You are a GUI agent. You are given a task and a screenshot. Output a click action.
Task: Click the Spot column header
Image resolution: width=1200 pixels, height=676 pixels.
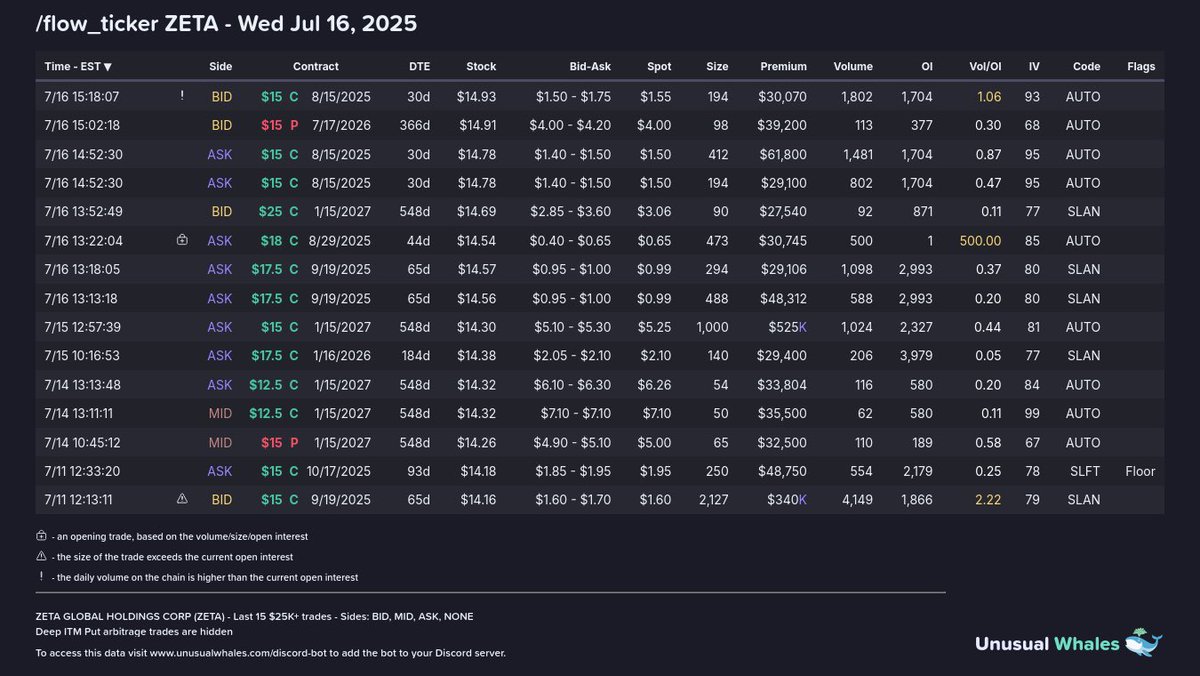point(659,67)
